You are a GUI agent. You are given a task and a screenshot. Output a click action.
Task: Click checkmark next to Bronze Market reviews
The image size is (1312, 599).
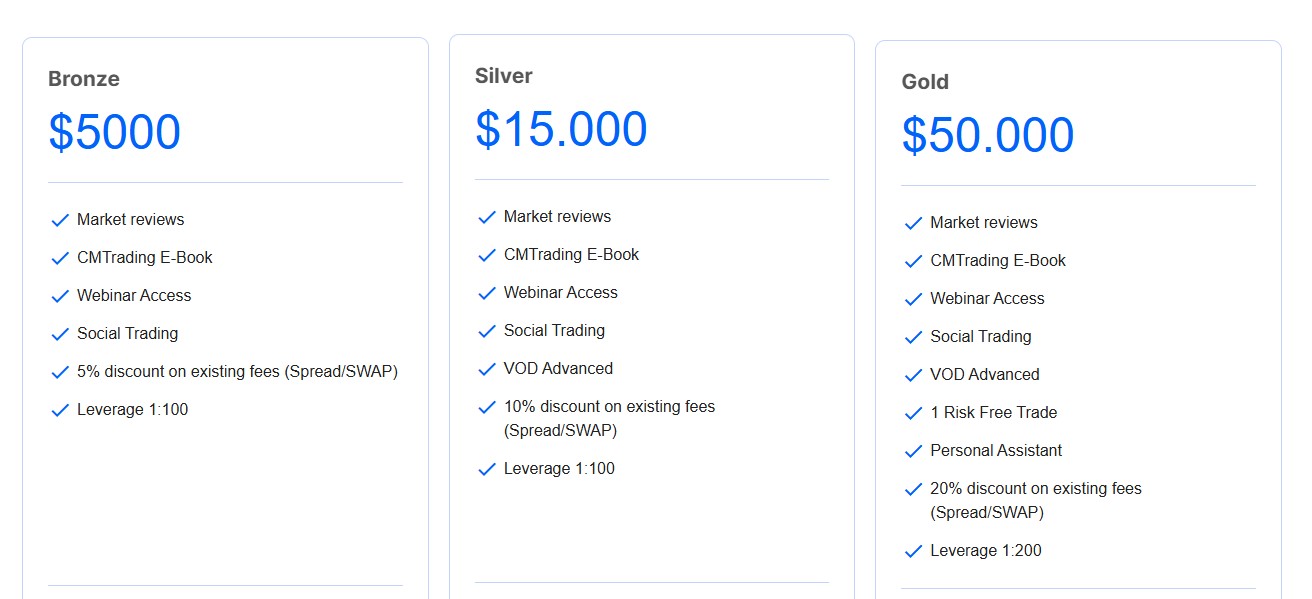(60, 220)
